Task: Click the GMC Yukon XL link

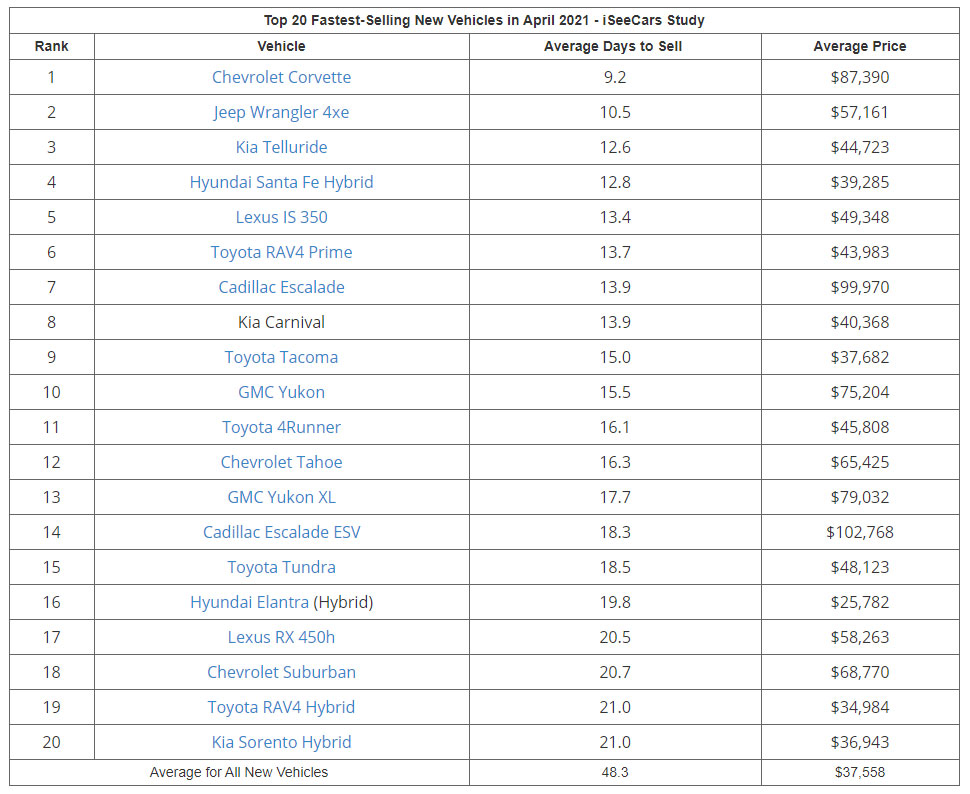Action: pyautogui.click(x=281, y=497)
